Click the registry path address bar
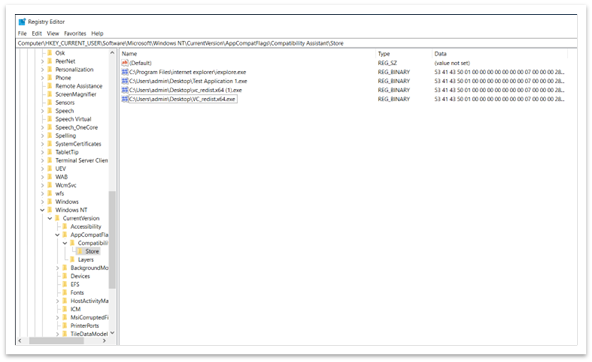This screenshot has width=592, height=362. [x=296, y=43]
